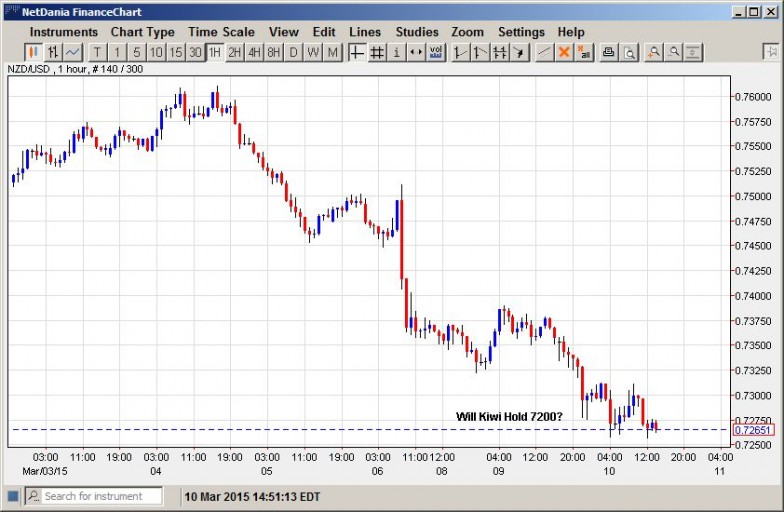This screenshot has height=512, width=784.
Task: Click the 0.76000 price axis label
Action: pos(752,96)
